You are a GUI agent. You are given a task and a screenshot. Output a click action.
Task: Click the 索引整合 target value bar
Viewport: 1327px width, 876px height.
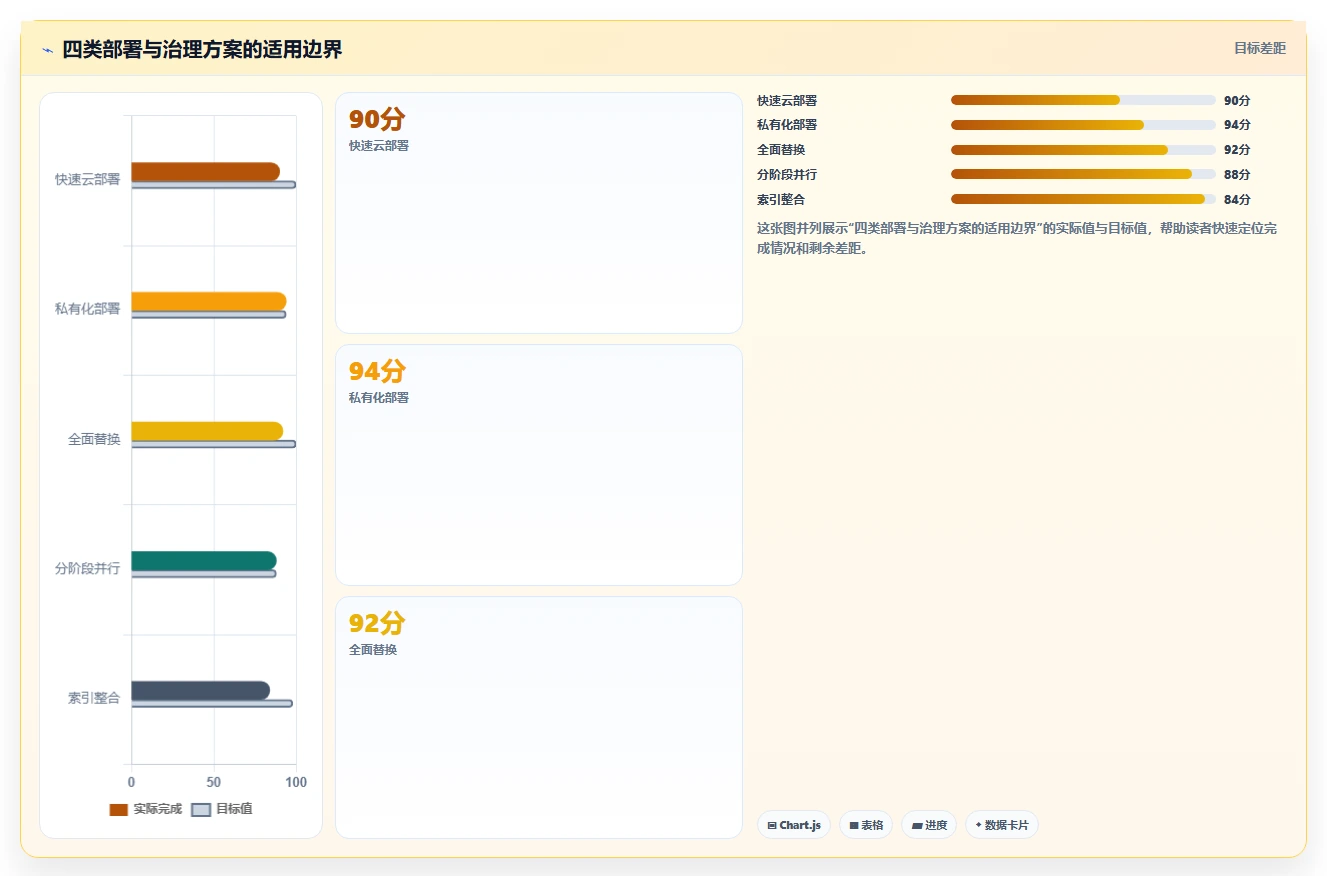tap(212, 704)
